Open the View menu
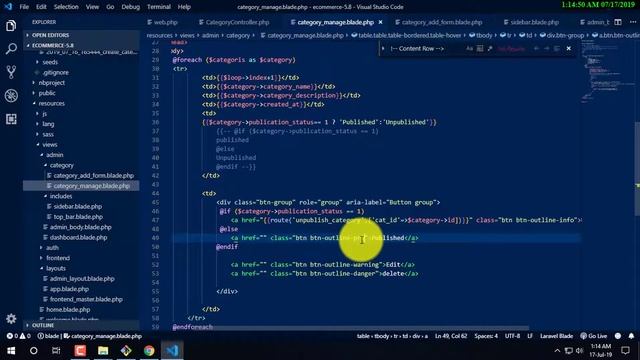Image resolution: width=640 pixels, height=360 pixels. click(x=92, y=7)
